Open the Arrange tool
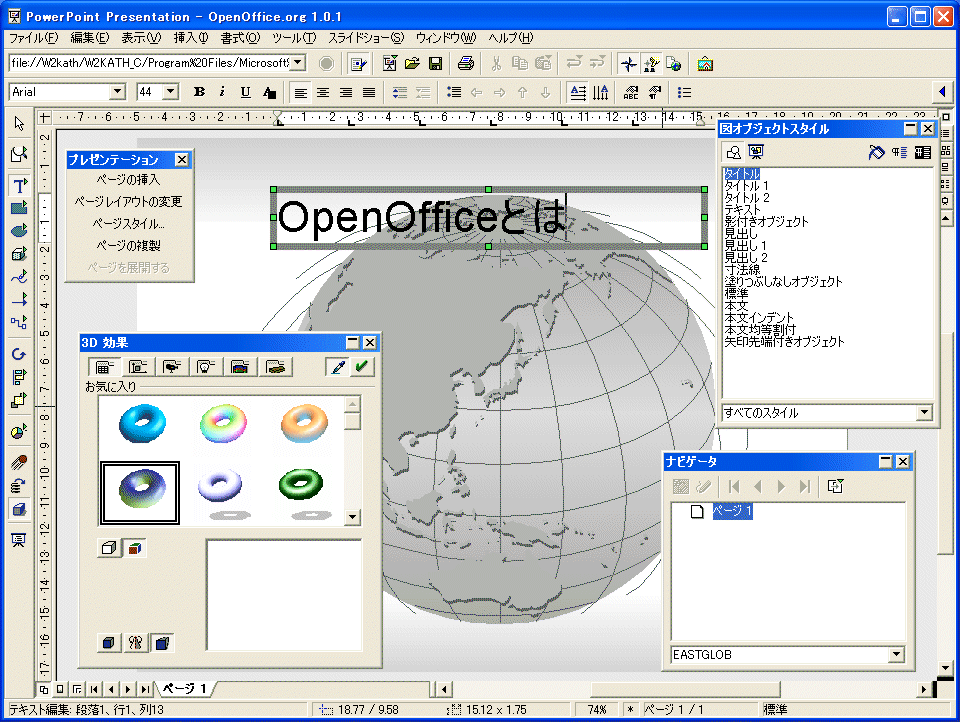Image resolution: width=960 pixels, height=722 pixels. 19,400
